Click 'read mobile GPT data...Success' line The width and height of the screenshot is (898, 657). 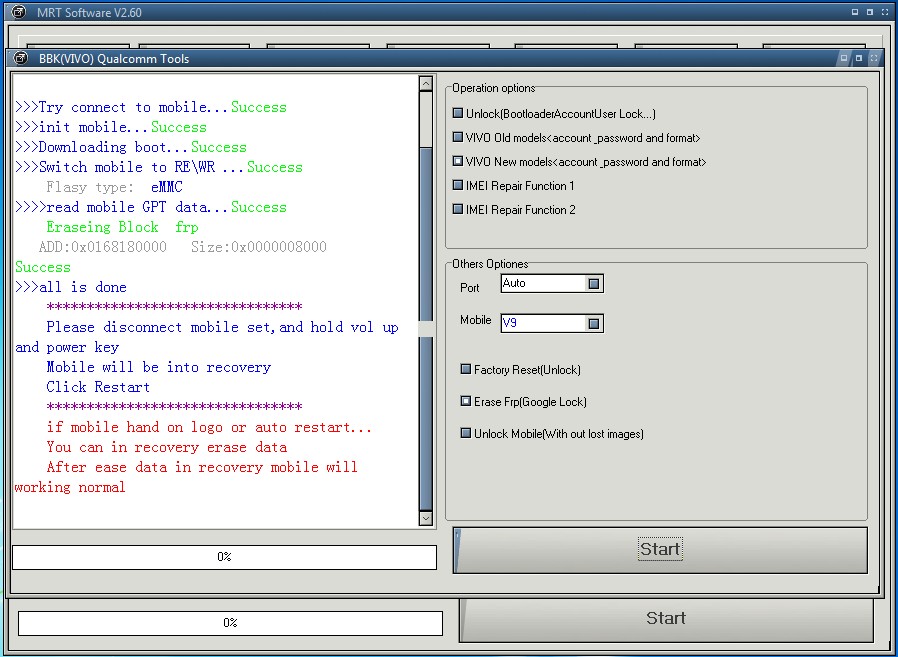[151, 207]
